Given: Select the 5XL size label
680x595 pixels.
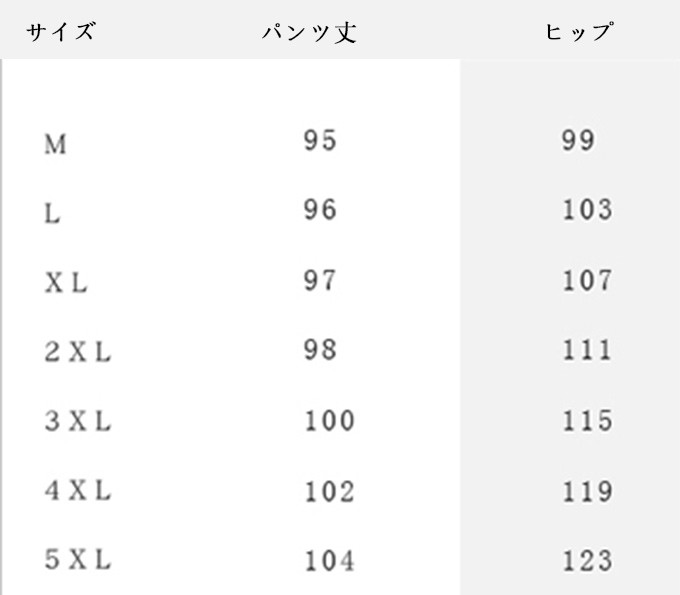Looking at the screenshot, I should pos(77,560).
